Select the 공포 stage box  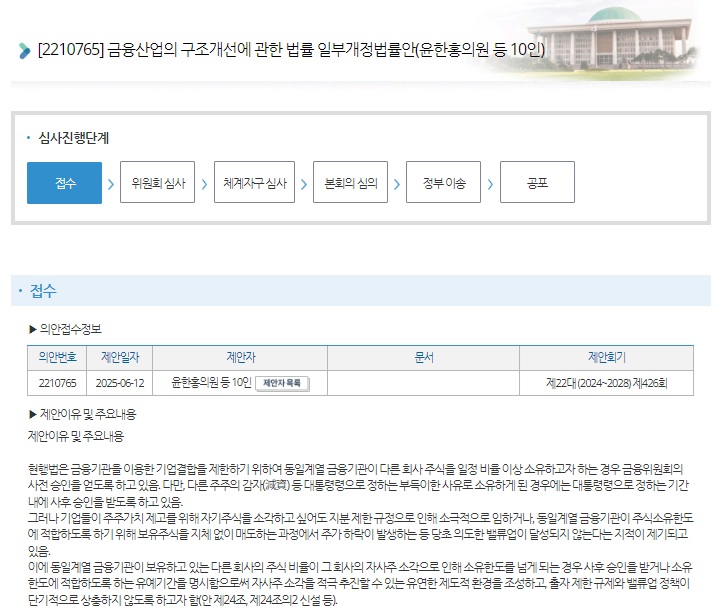(537, 183)
